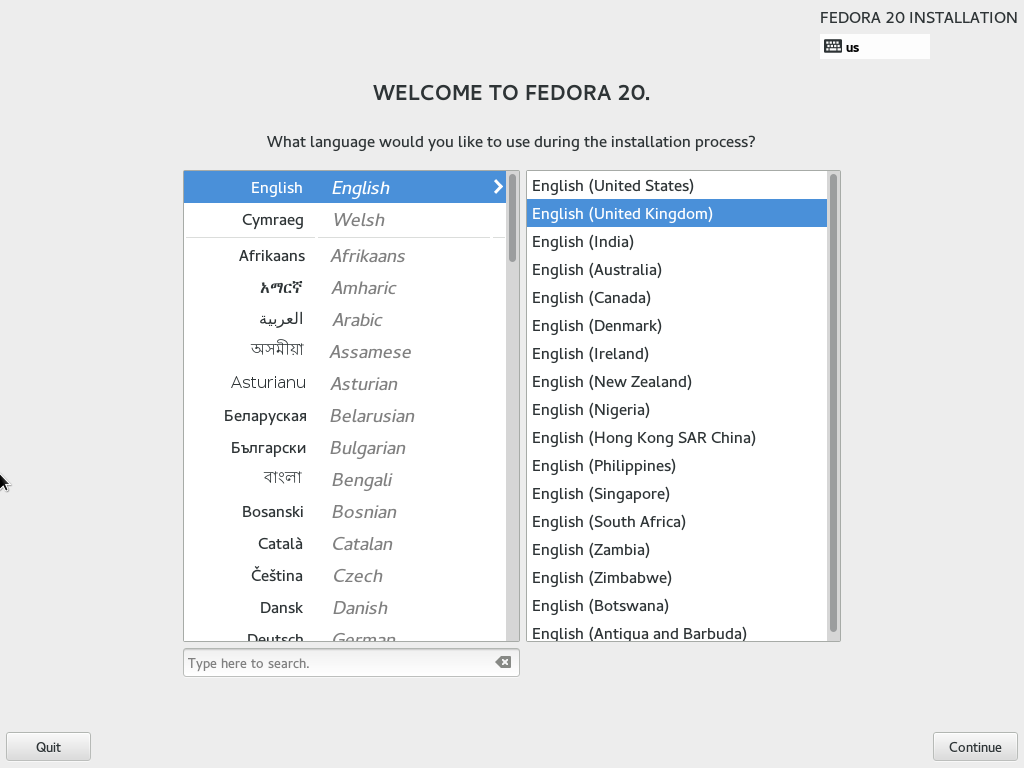Choose Welsh in language list

(345, 220)
